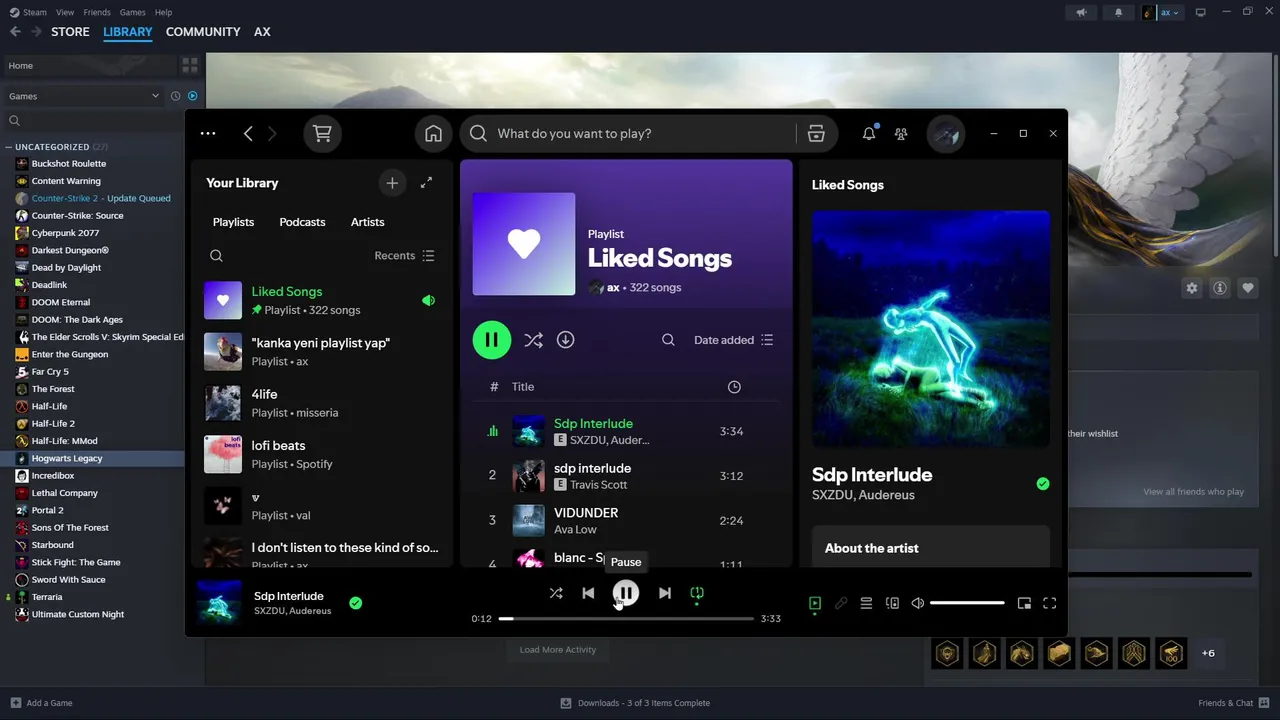Seek on the song progress bar

pos(626,619)
